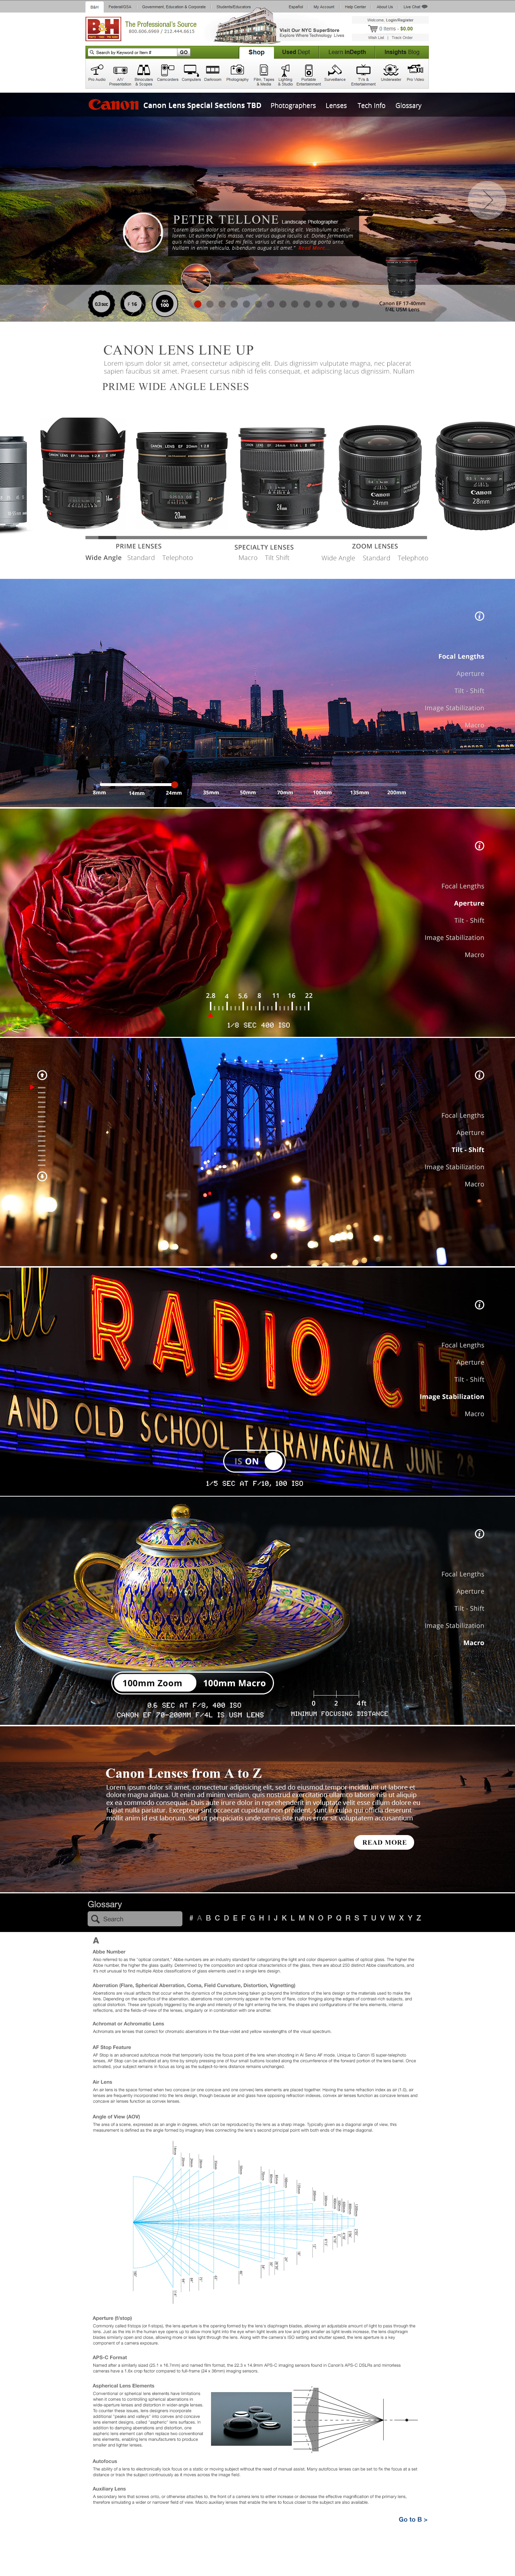Choose Focal Lengths in skyline panel menu
The height and width of the screenshot is (2576, 515).
click(461, 656)
